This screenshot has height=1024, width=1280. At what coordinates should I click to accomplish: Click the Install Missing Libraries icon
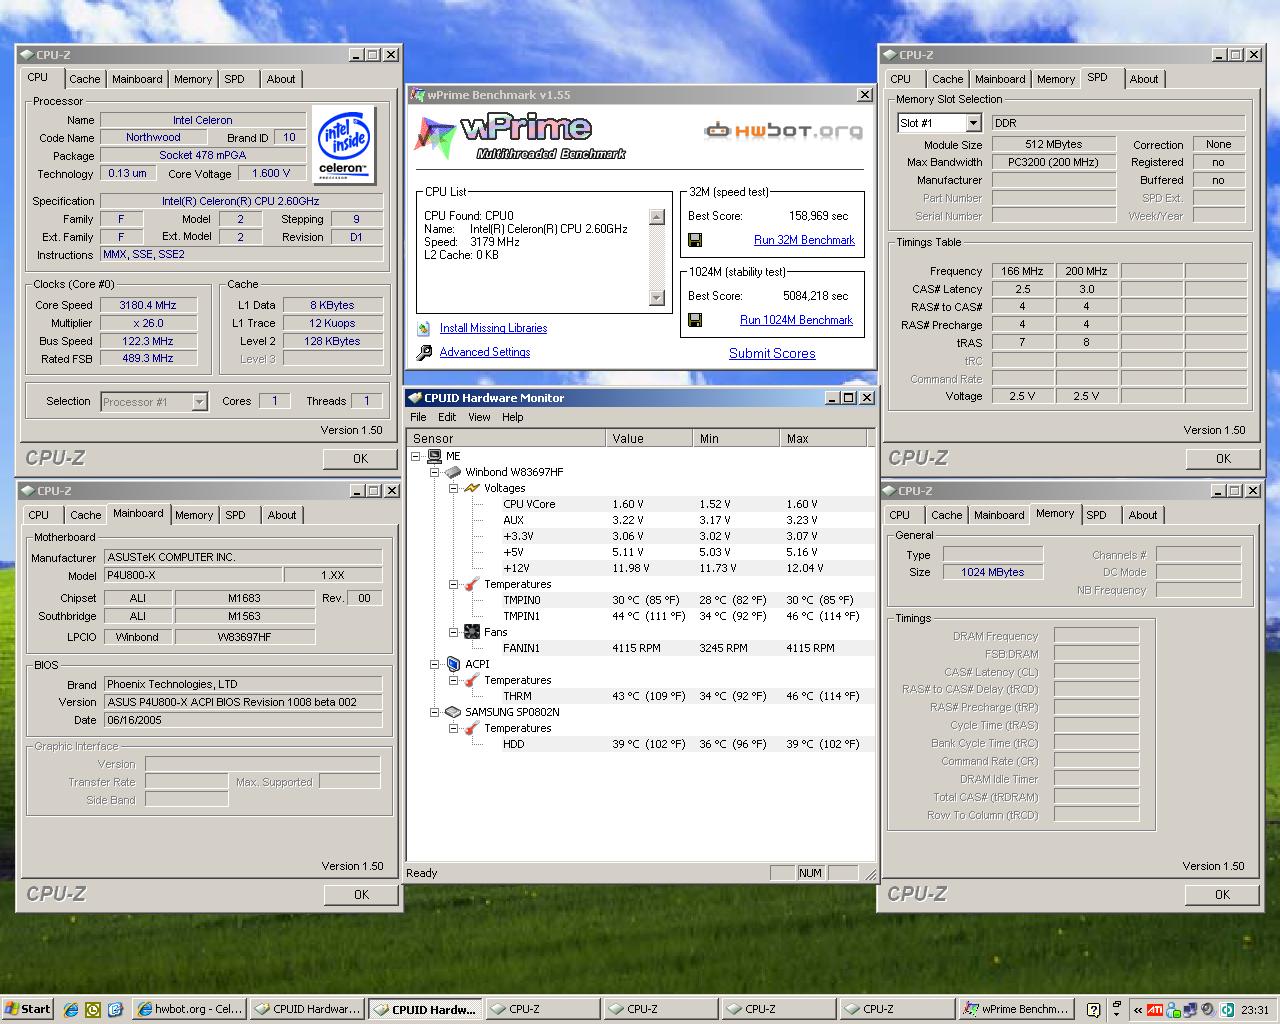click(x=424, y=328)
